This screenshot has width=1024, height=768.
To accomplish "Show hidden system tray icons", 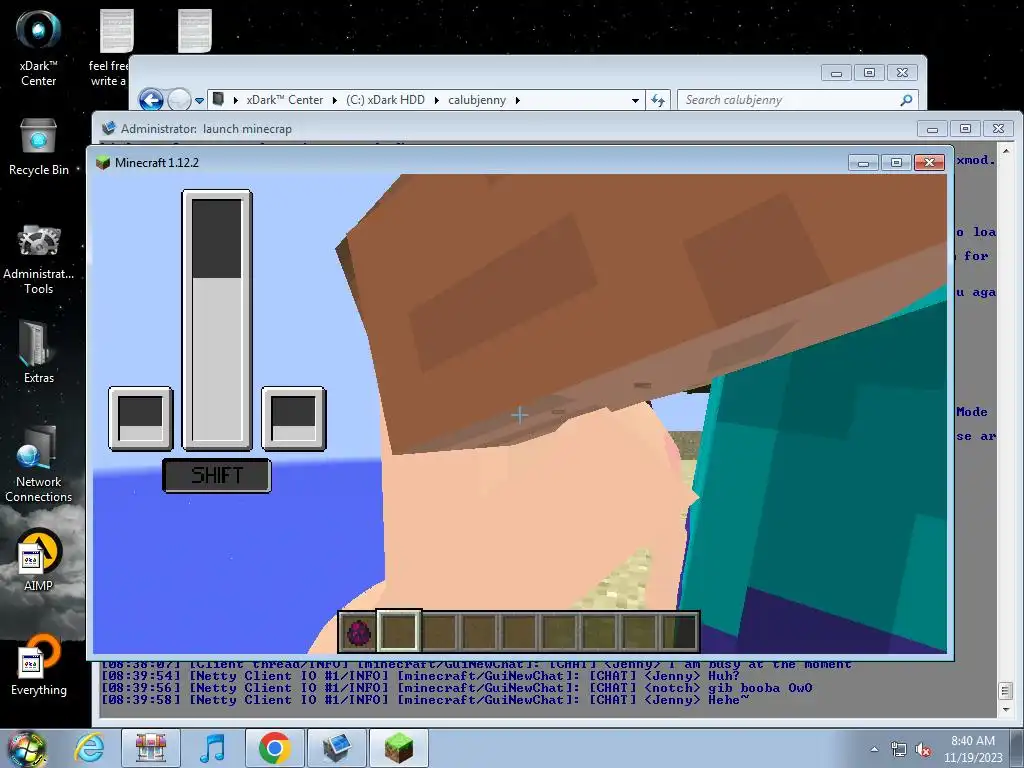I will coord(874,749).
